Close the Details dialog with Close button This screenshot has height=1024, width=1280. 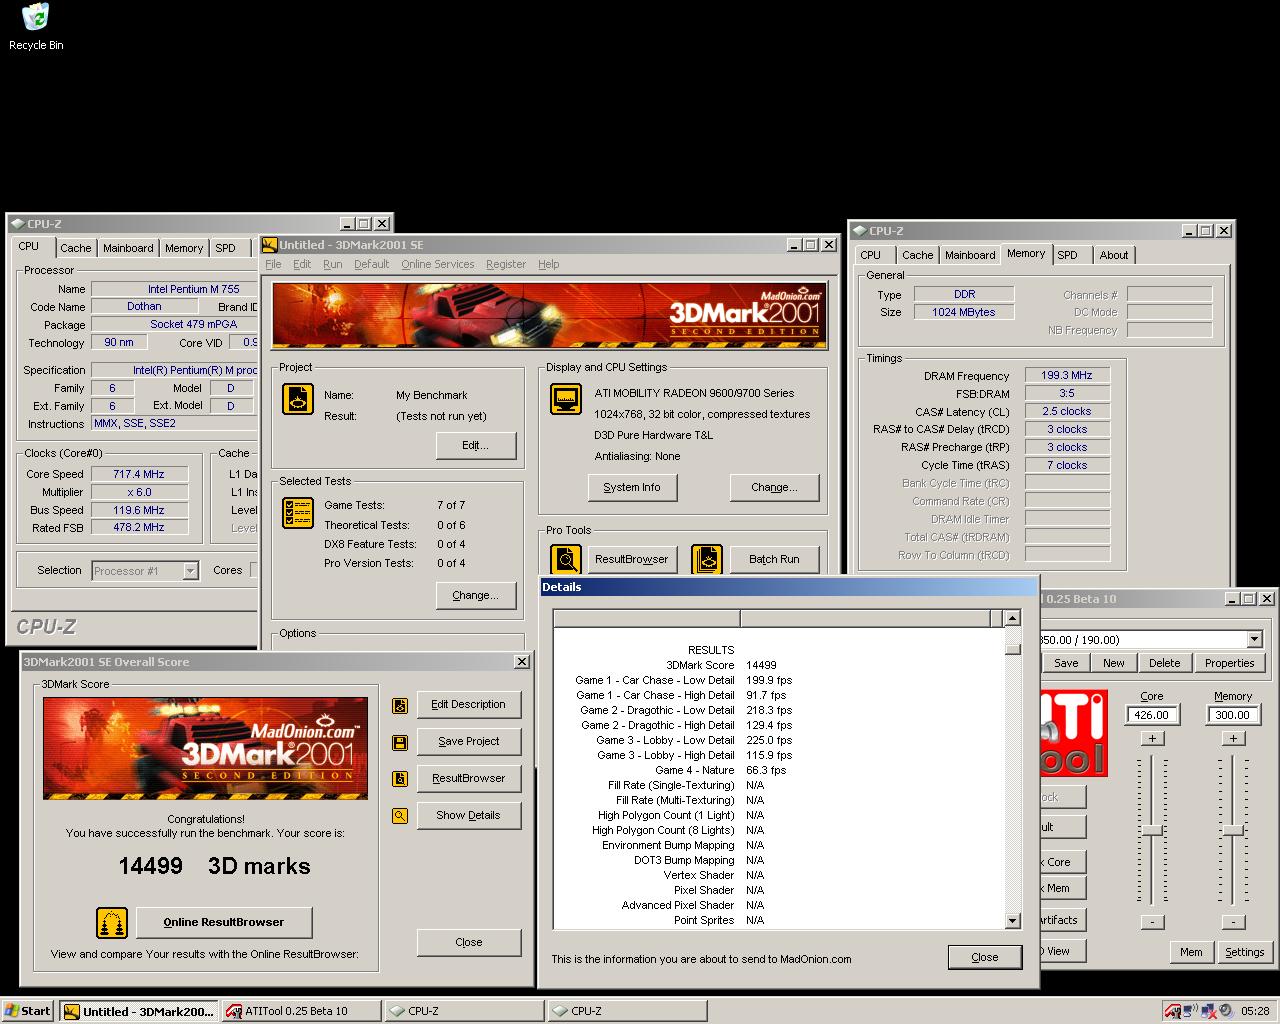(x=985, y=957)
